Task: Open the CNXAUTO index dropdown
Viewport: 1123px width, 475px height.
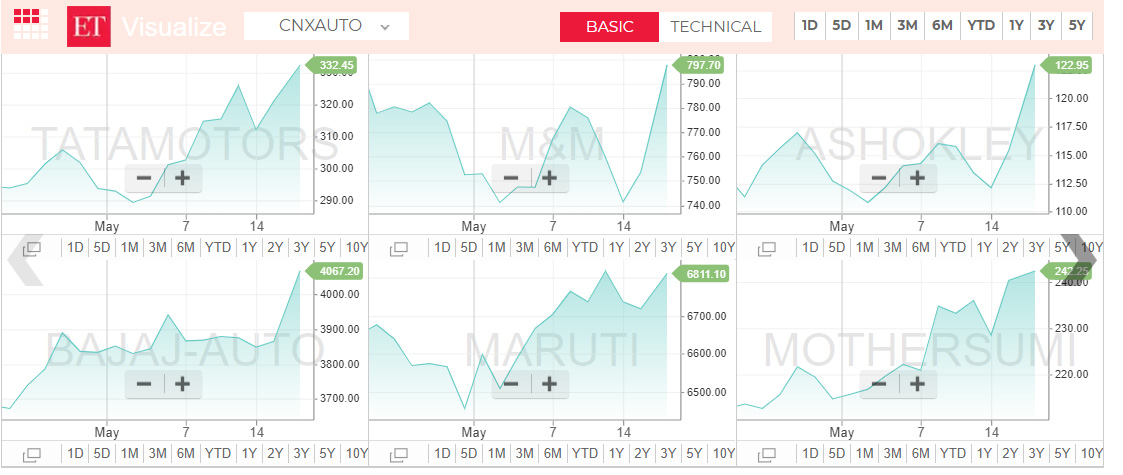Action: tap(326, 26)
